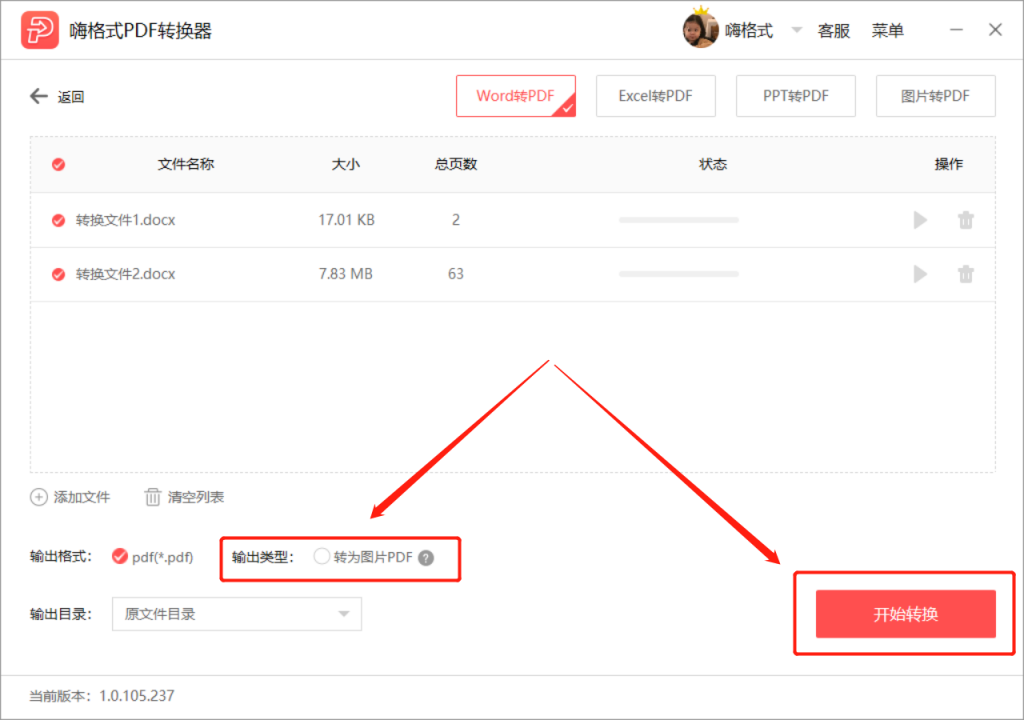Open the 输出目录 原文件目录 dropdown
This screenshot has width=1024, height=720.
(236, 614)
